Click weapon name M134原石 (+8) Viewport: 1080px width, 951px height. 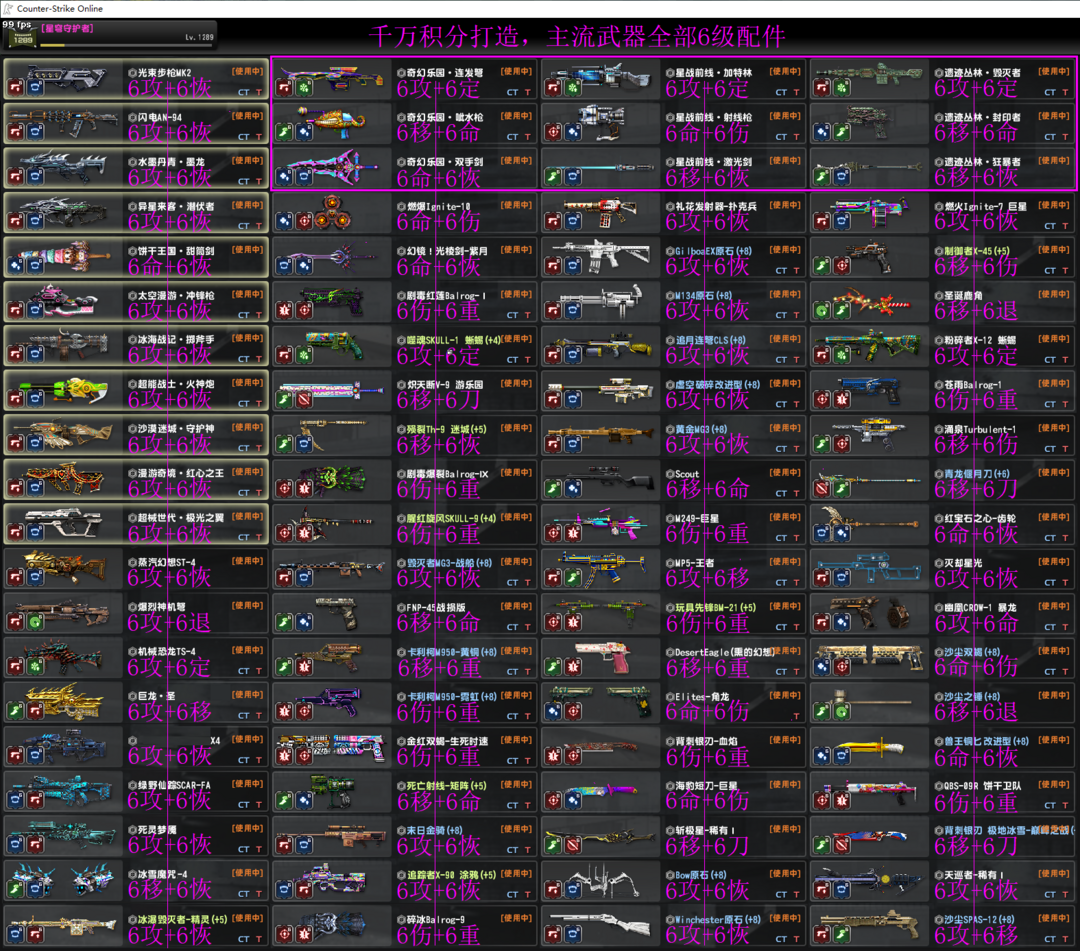pyautogui.click(x=703, y=295)
